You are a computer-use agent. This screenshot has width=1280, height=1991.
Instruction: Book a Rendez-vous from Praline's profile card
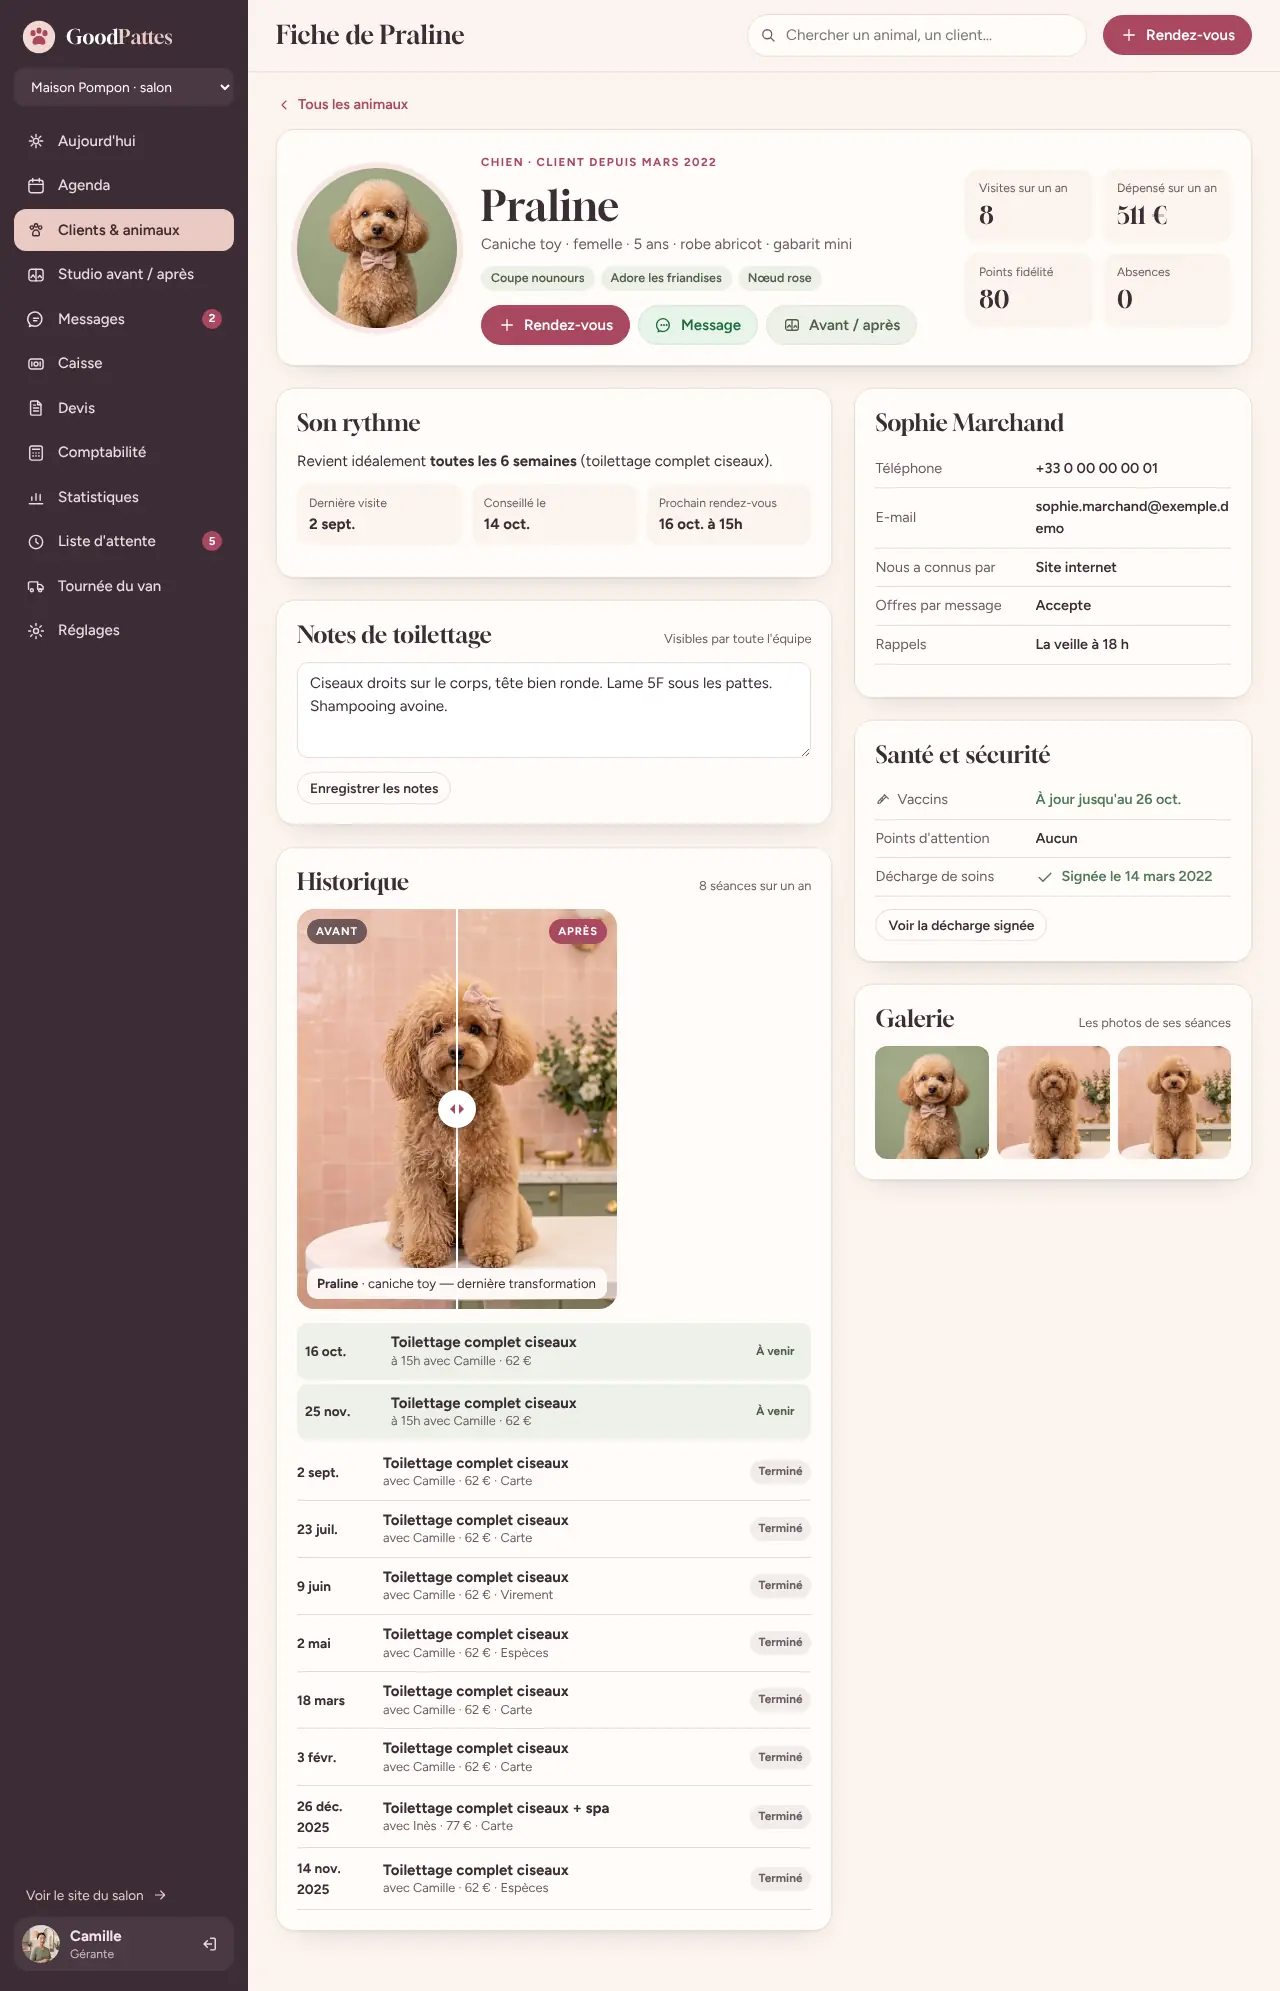pos(555,325)
